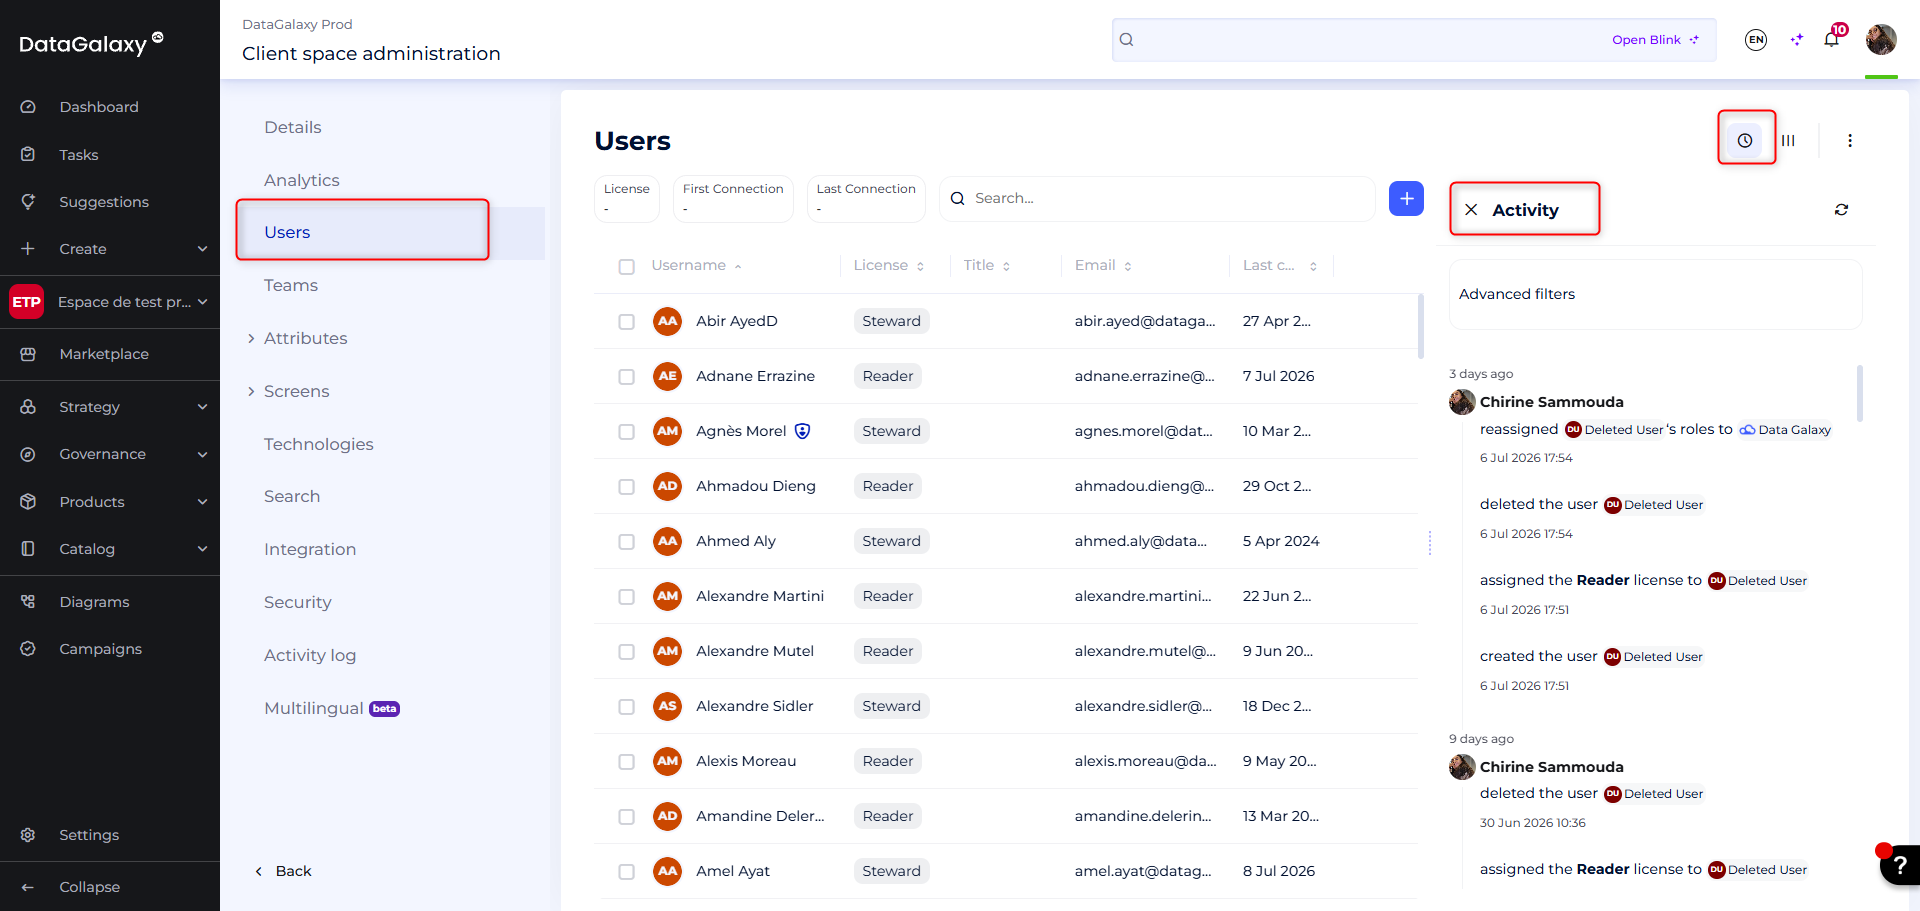Open the License filter dropdown
This screenshot has width=1920, height=911.
627,199
